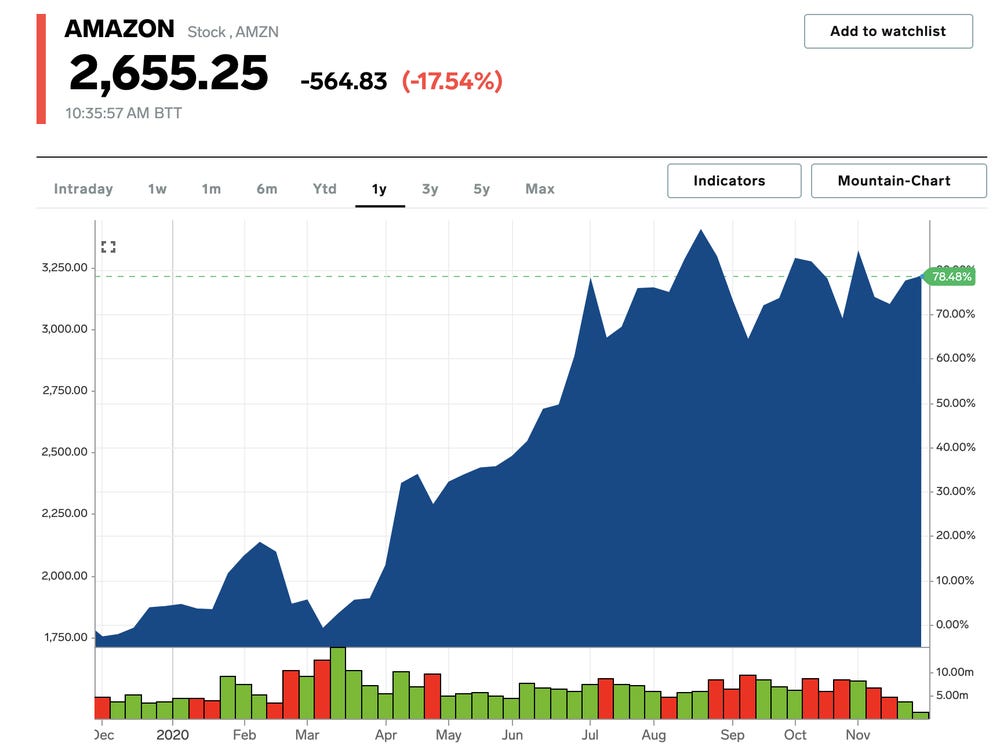Click the Jul x-axis label
1000x750 pixels.
[x=590, y=735]
